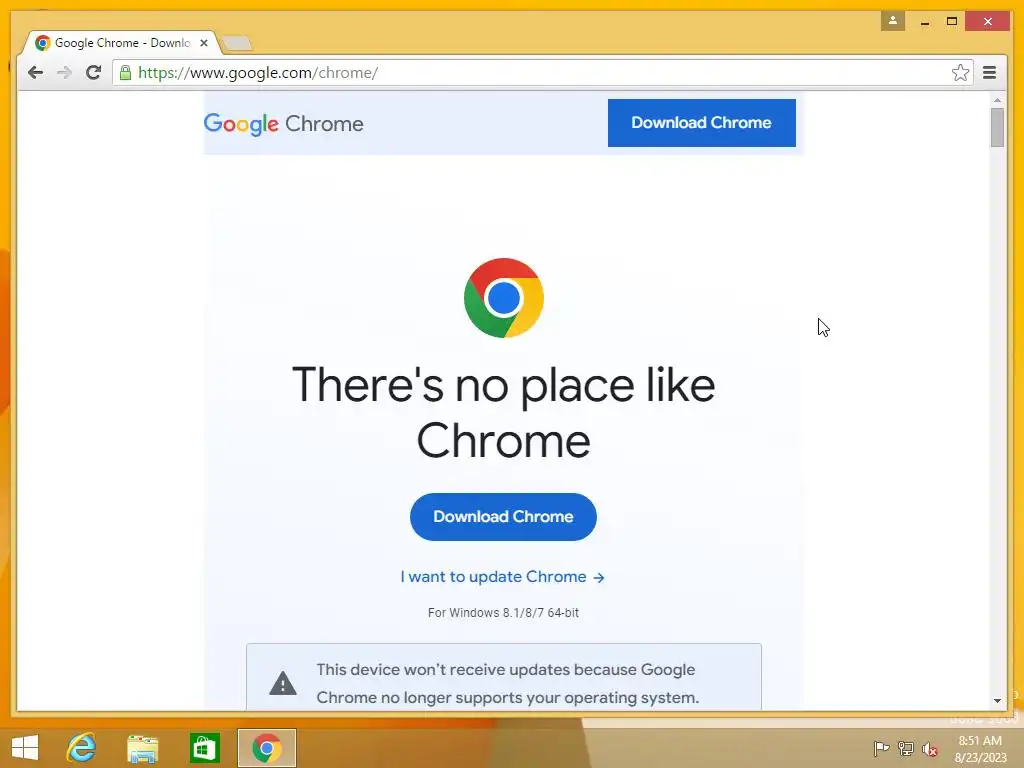Minimize the Chrome window
This screenshot has width=1024, height=768.
[925, 22]
